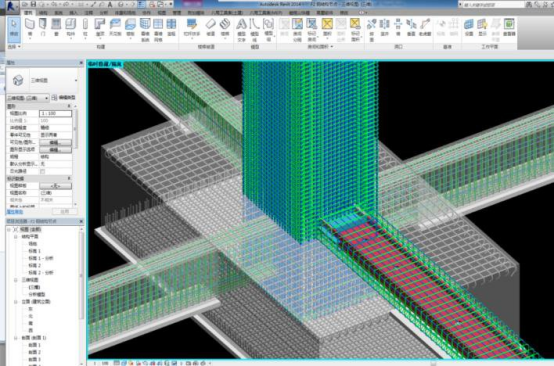The width and height of the screenshot is (554, 366).
Task: Select the Dormer opening tool
Action: pyautogui.click(x=425, y=28)
